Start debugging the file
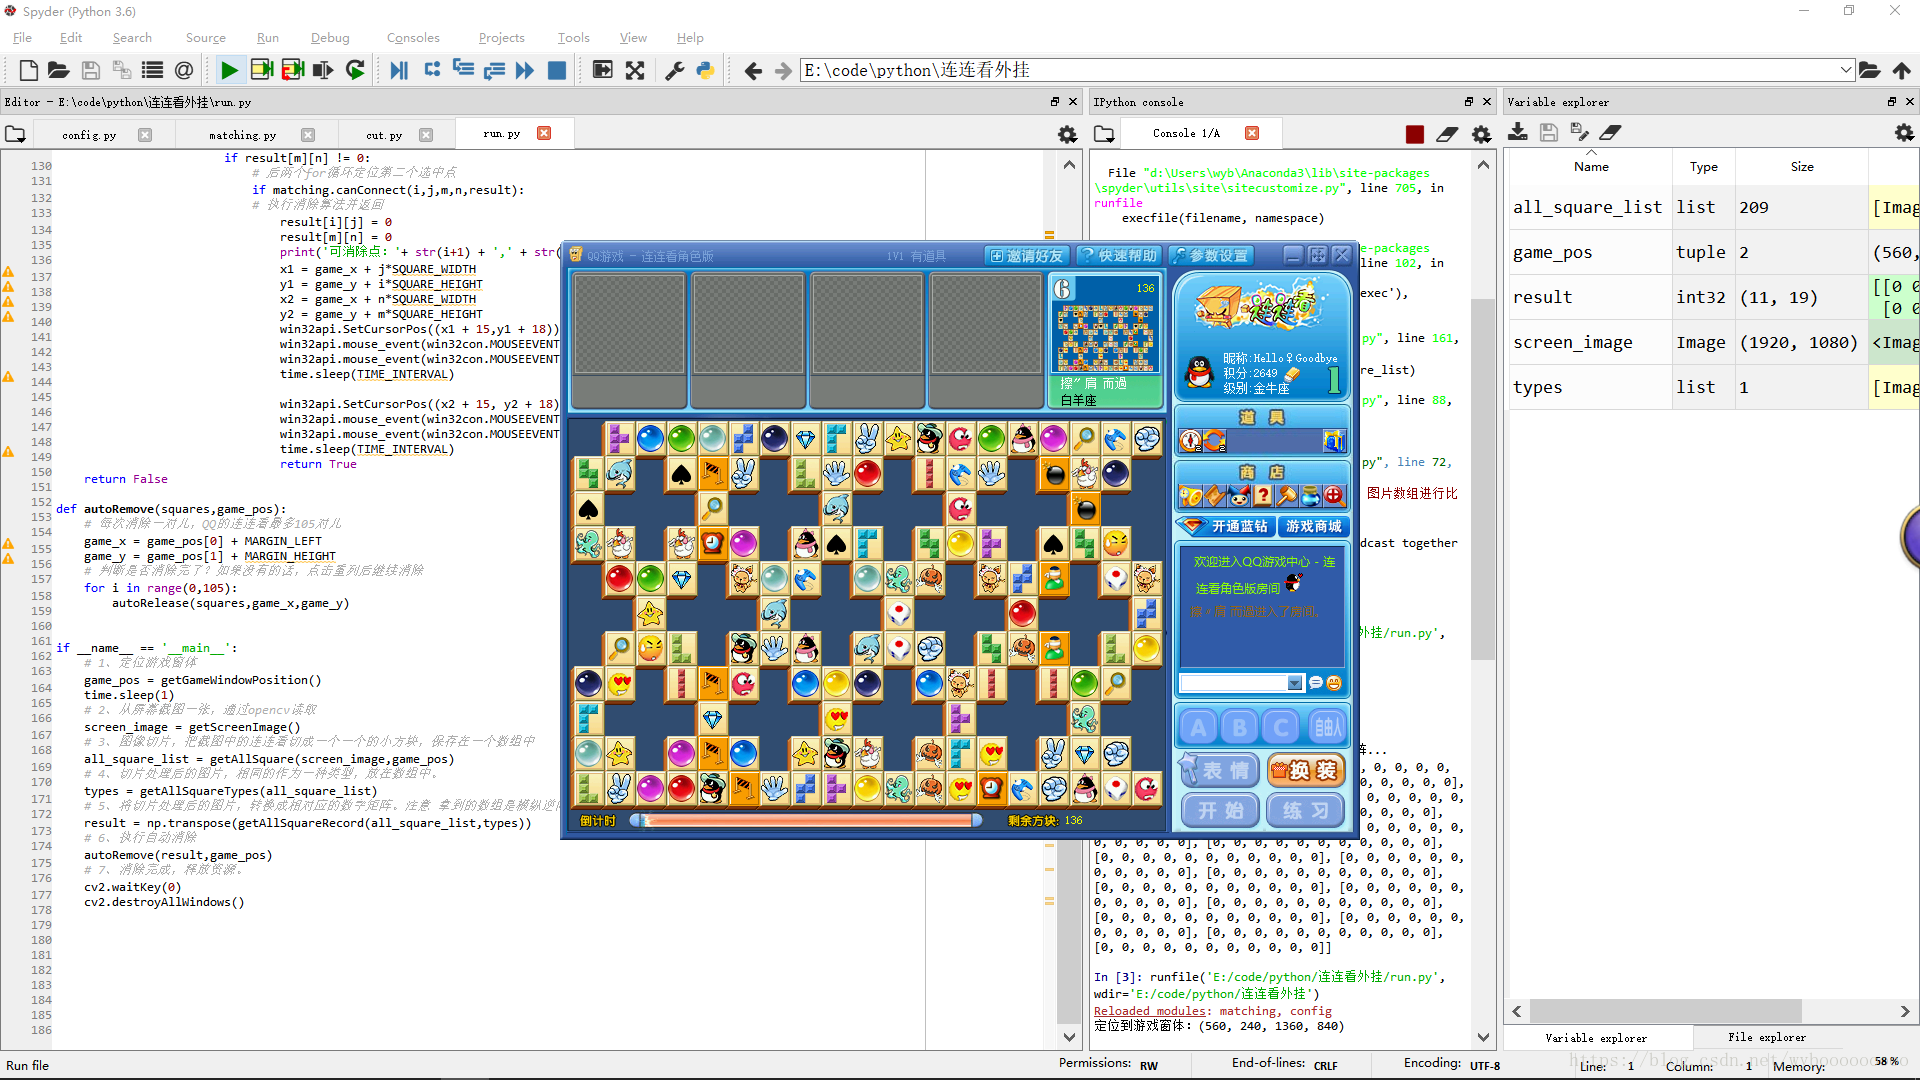 [x=399, y=70]
